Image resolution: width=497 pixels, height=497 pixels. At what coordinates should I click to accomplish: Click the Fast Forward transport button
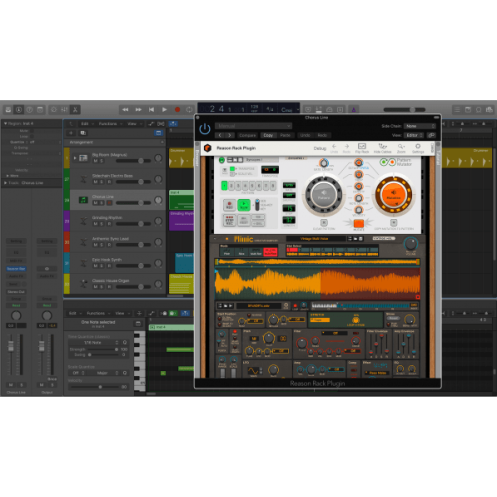coord(138,110)
